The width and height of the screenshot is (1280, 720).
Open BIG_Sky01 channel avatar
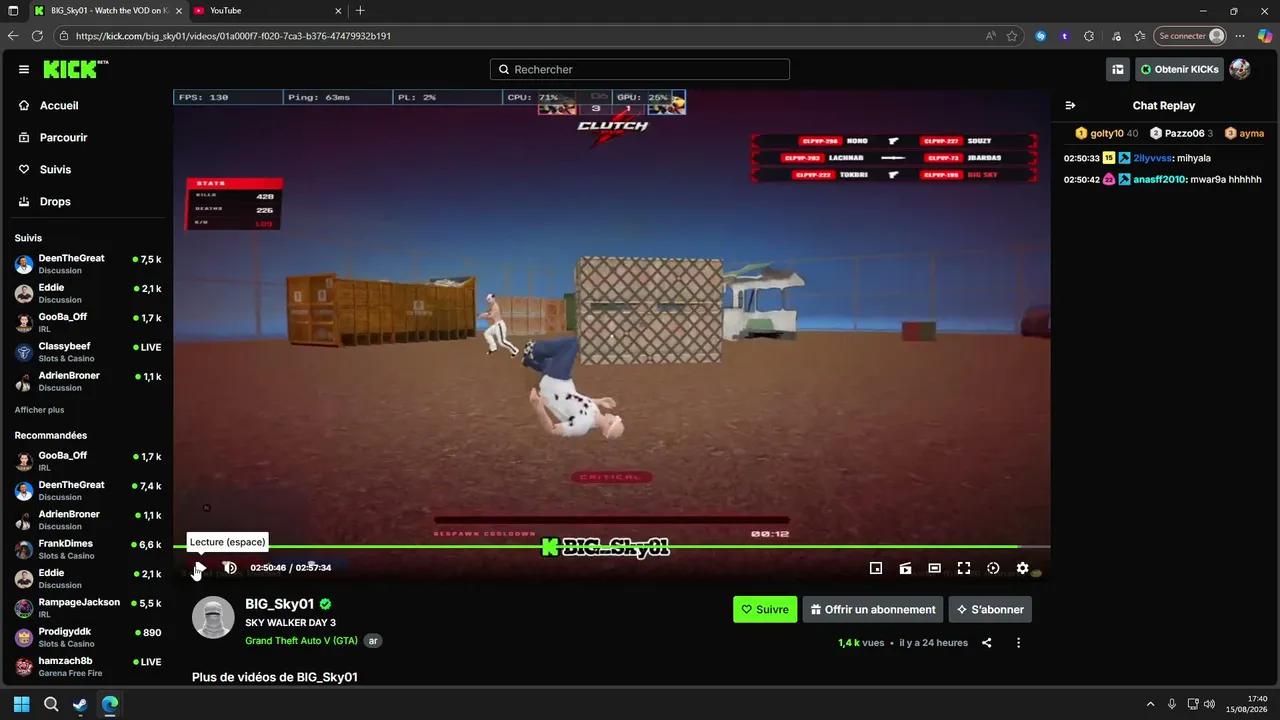[x=213, y=618]
